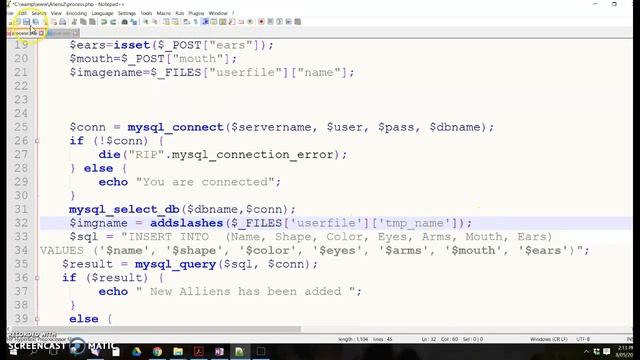
Task: Click the Save All toolbar icon
Action: pos(36,22)
